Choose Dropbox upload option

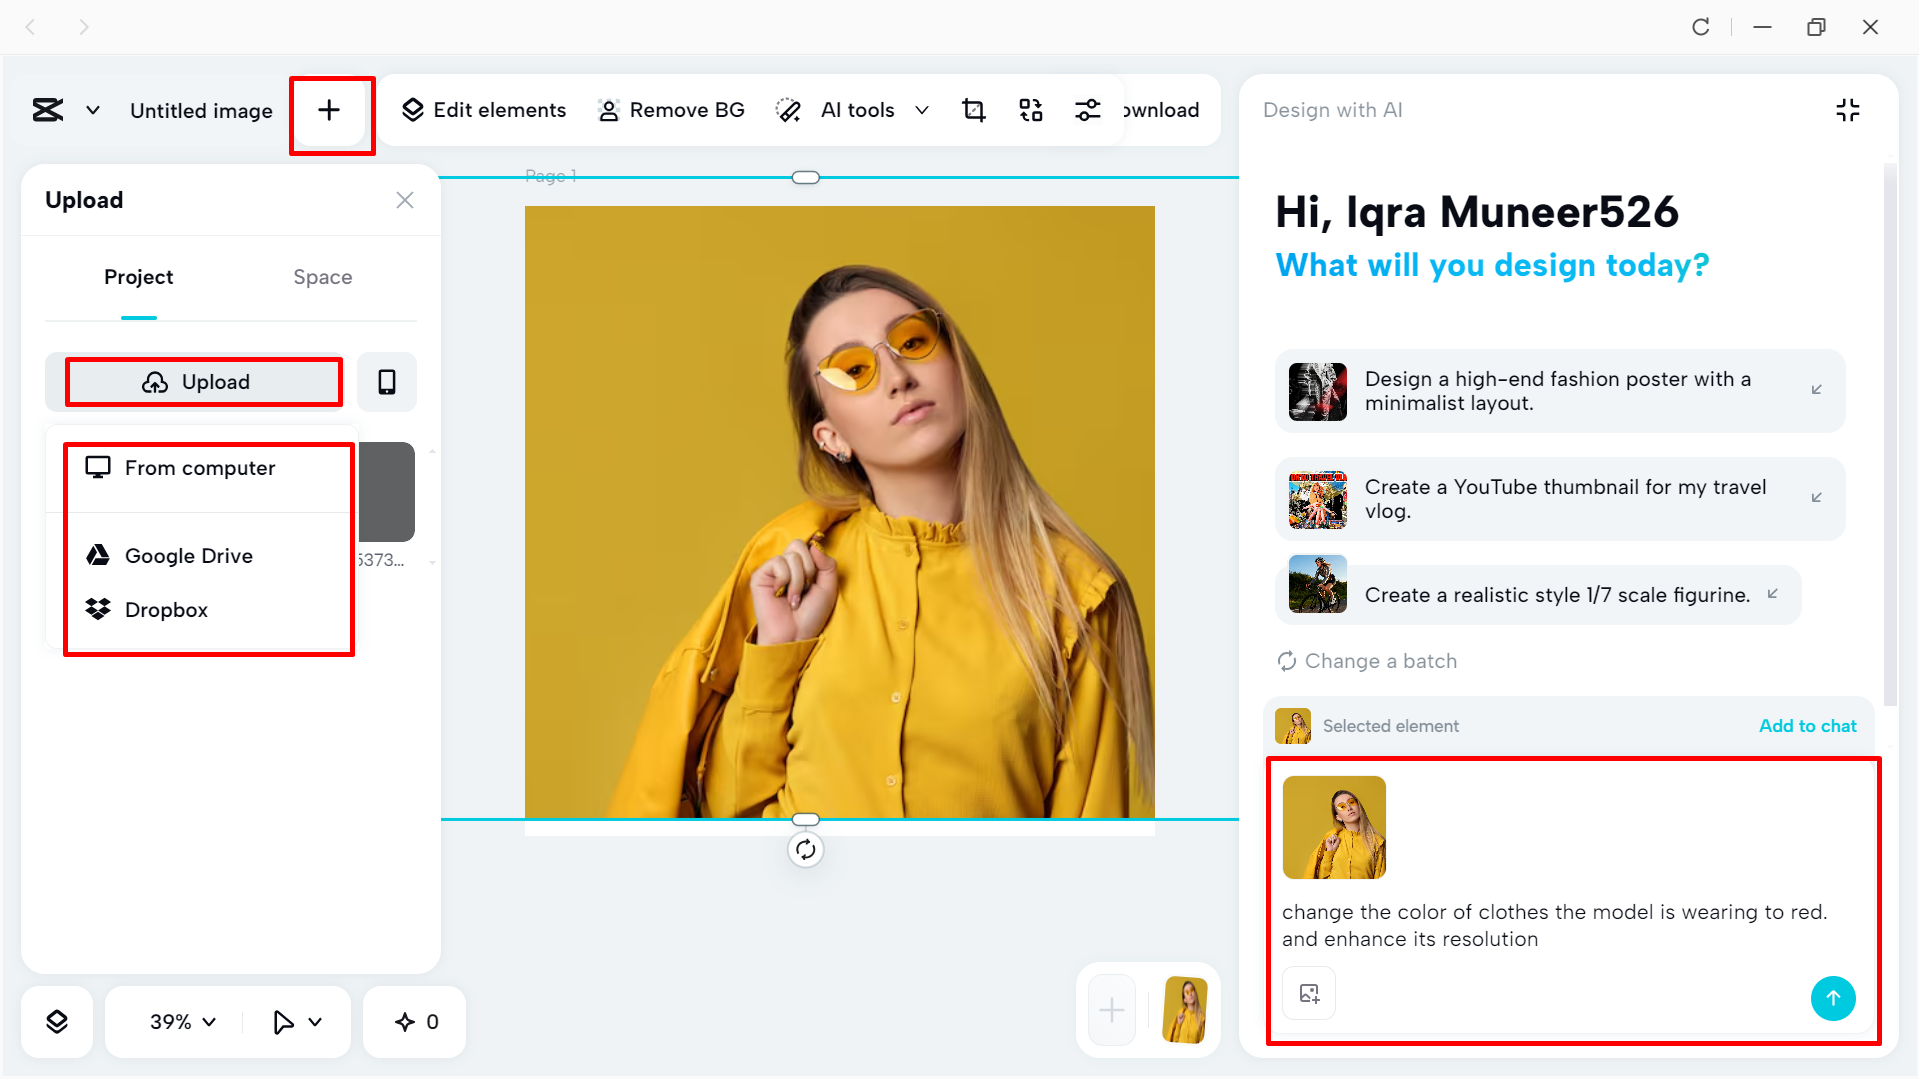pyautogui.click(x=199, y=610)
